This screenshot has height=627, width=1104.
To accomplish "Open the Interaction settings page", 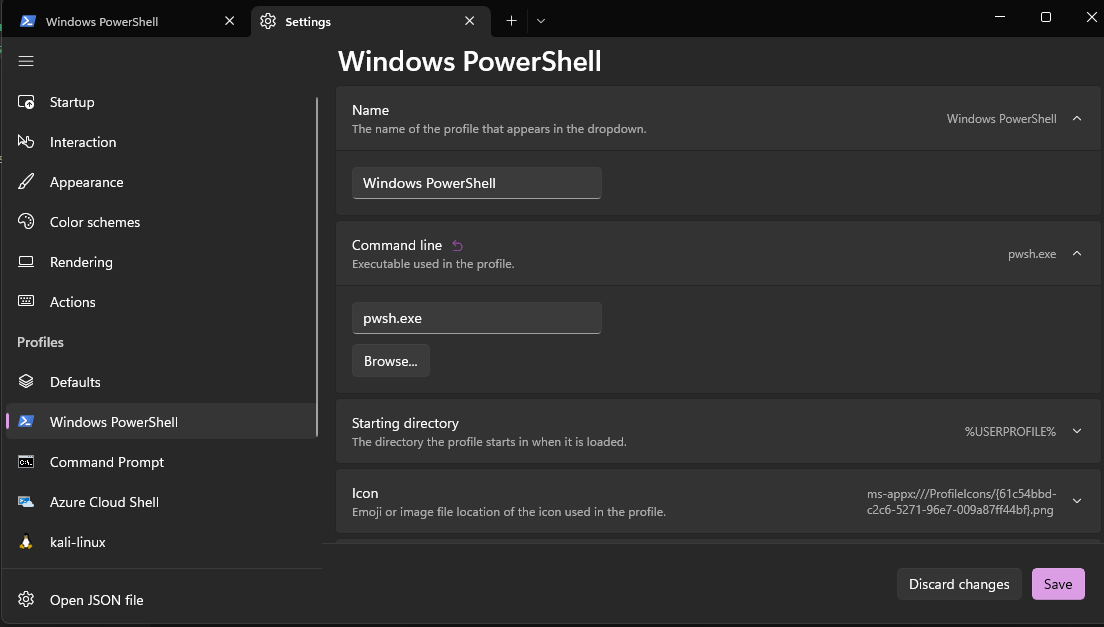I will click(83, 142).
